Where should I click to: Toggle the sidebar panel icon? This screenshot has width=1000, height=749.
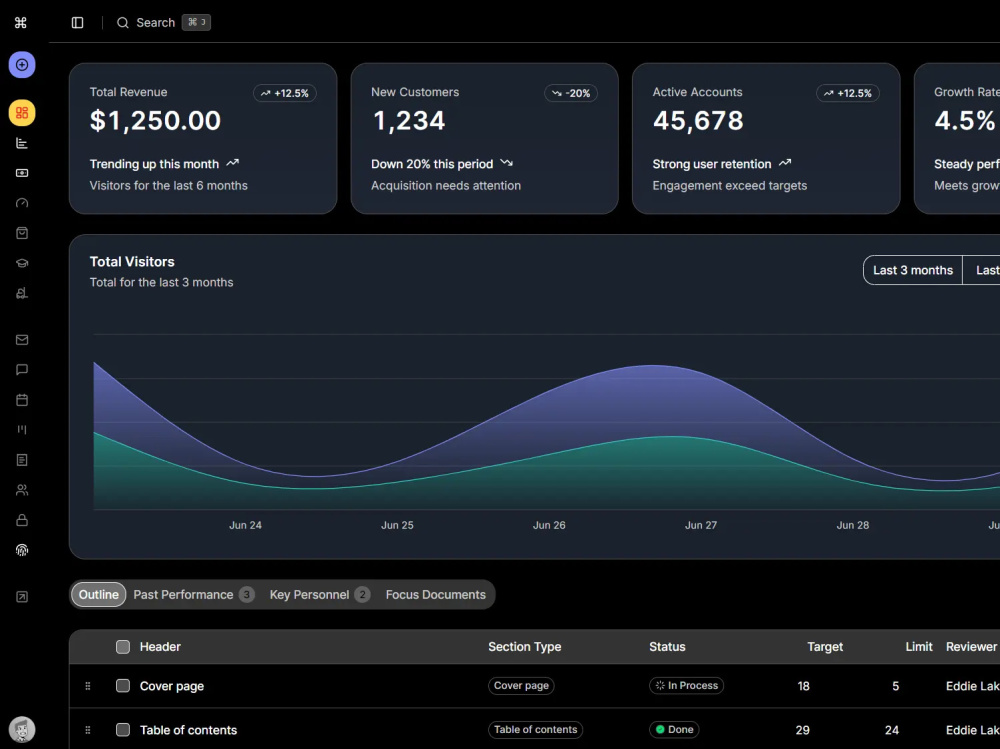[77, 23]
